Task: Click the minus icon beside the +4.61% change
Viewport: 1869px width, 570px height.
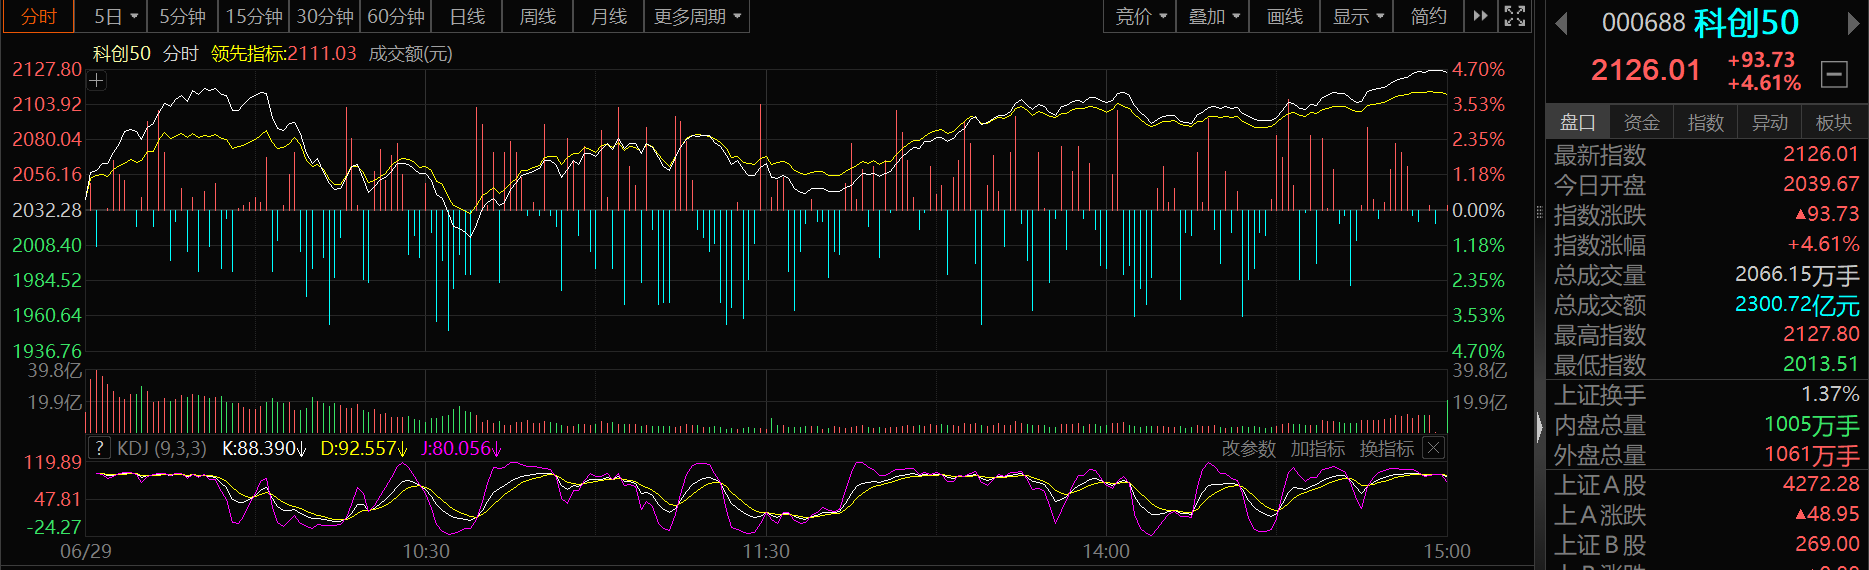Action: [1834, 73]
